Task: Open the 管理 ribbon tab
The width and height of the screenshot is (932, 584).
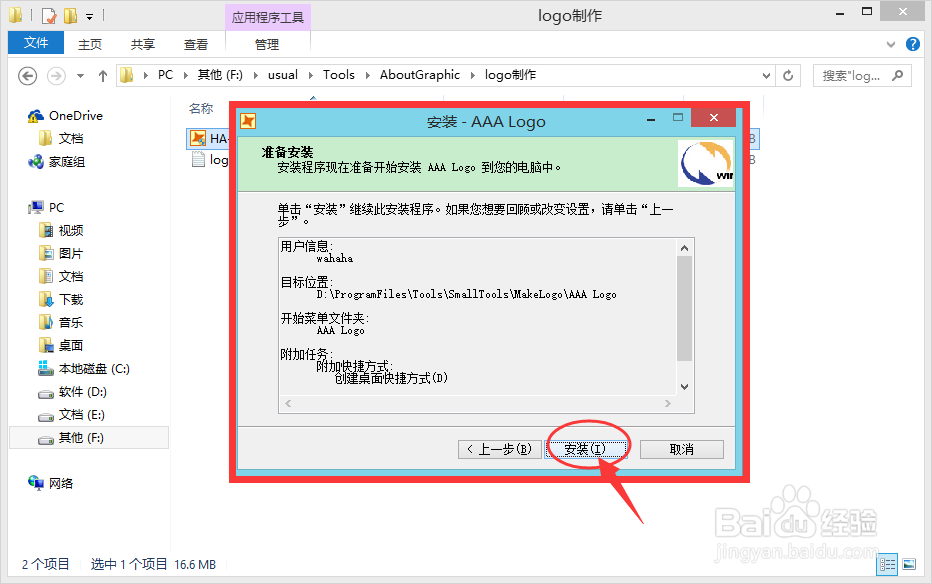Action: coord(267,45)
